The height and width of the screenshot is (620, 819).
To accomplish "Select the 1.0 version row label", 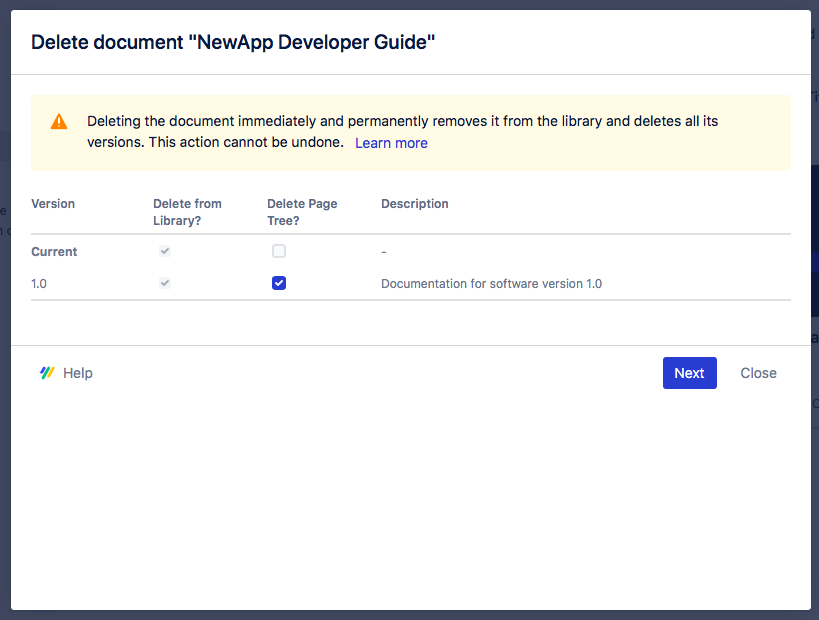I will (39, 284).
